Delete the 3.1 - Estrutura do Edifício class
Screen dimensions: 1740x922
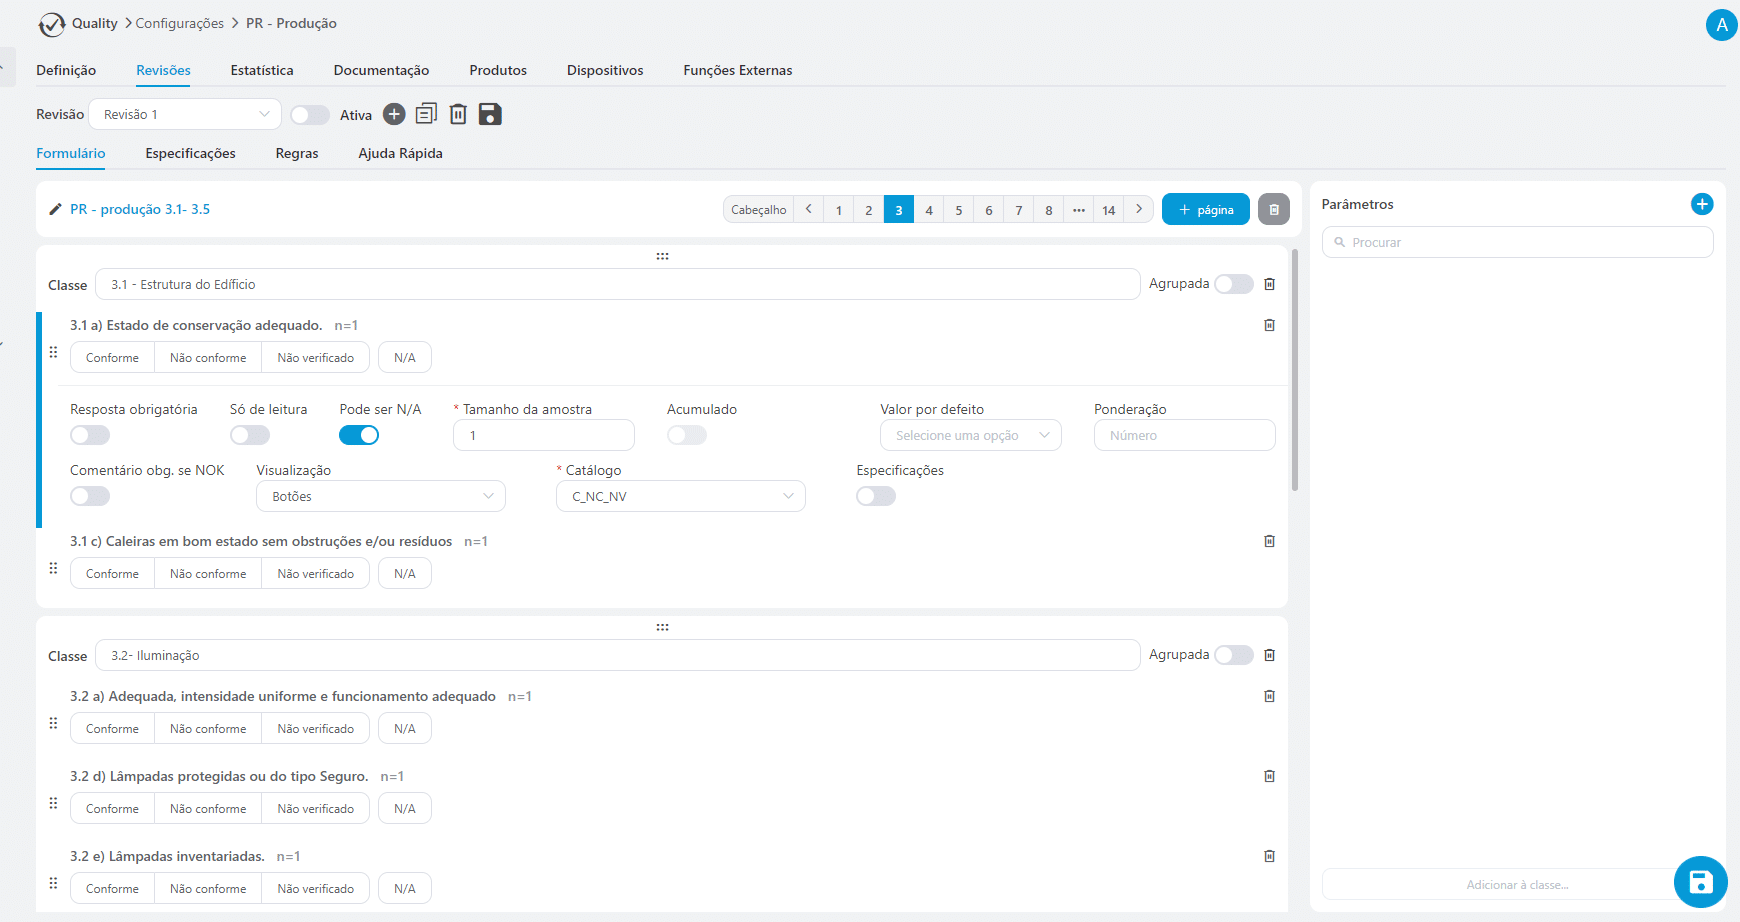1269,284
